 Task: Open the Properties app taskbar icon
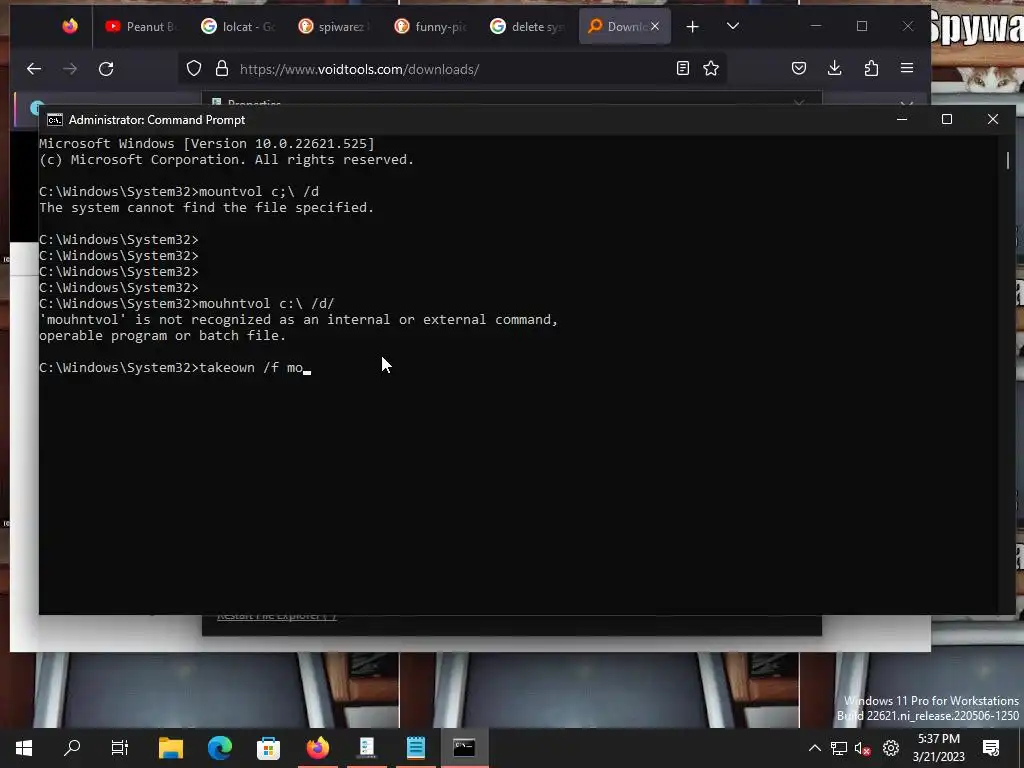[x=367, y=748]
